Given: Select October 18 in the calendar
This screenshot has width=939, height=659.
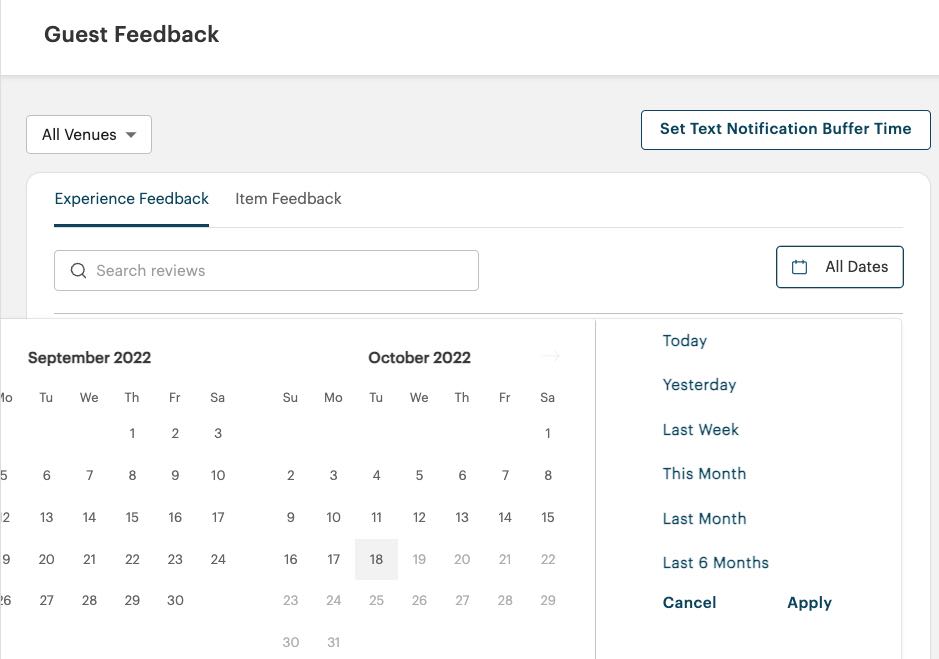Looking at the screenshot, I should (x=377, y=560).
